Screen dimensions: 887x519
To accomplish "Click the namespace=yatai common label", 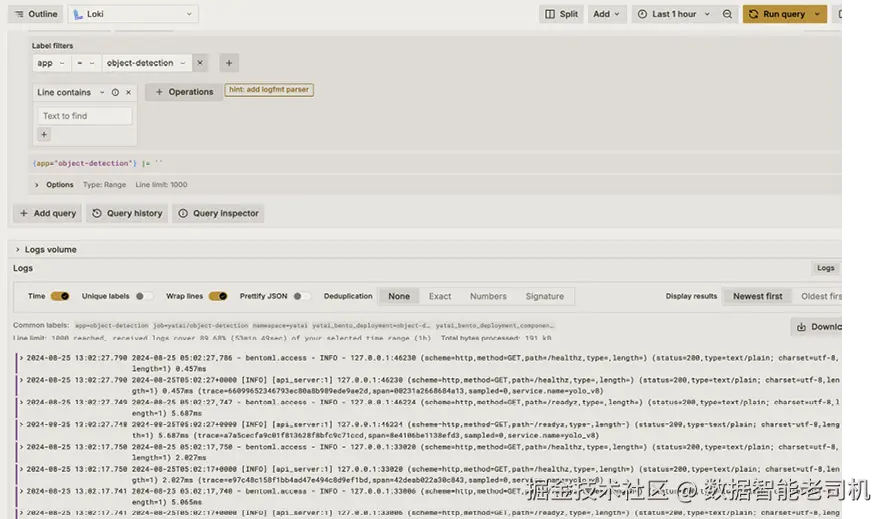I will click(x=280, y=325).
